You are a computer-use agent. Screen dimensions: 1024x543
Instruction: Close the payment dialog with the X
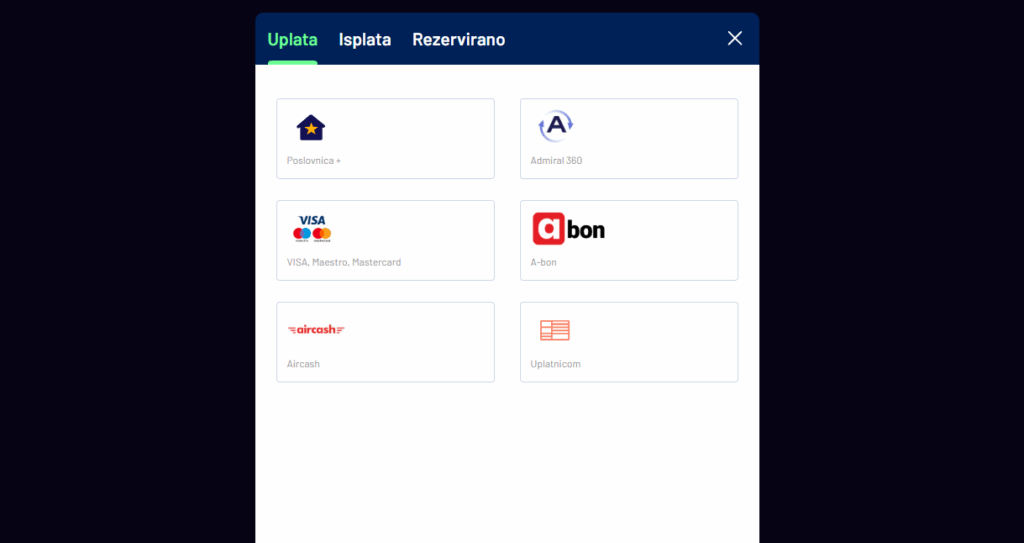click(x=735, y=39)
